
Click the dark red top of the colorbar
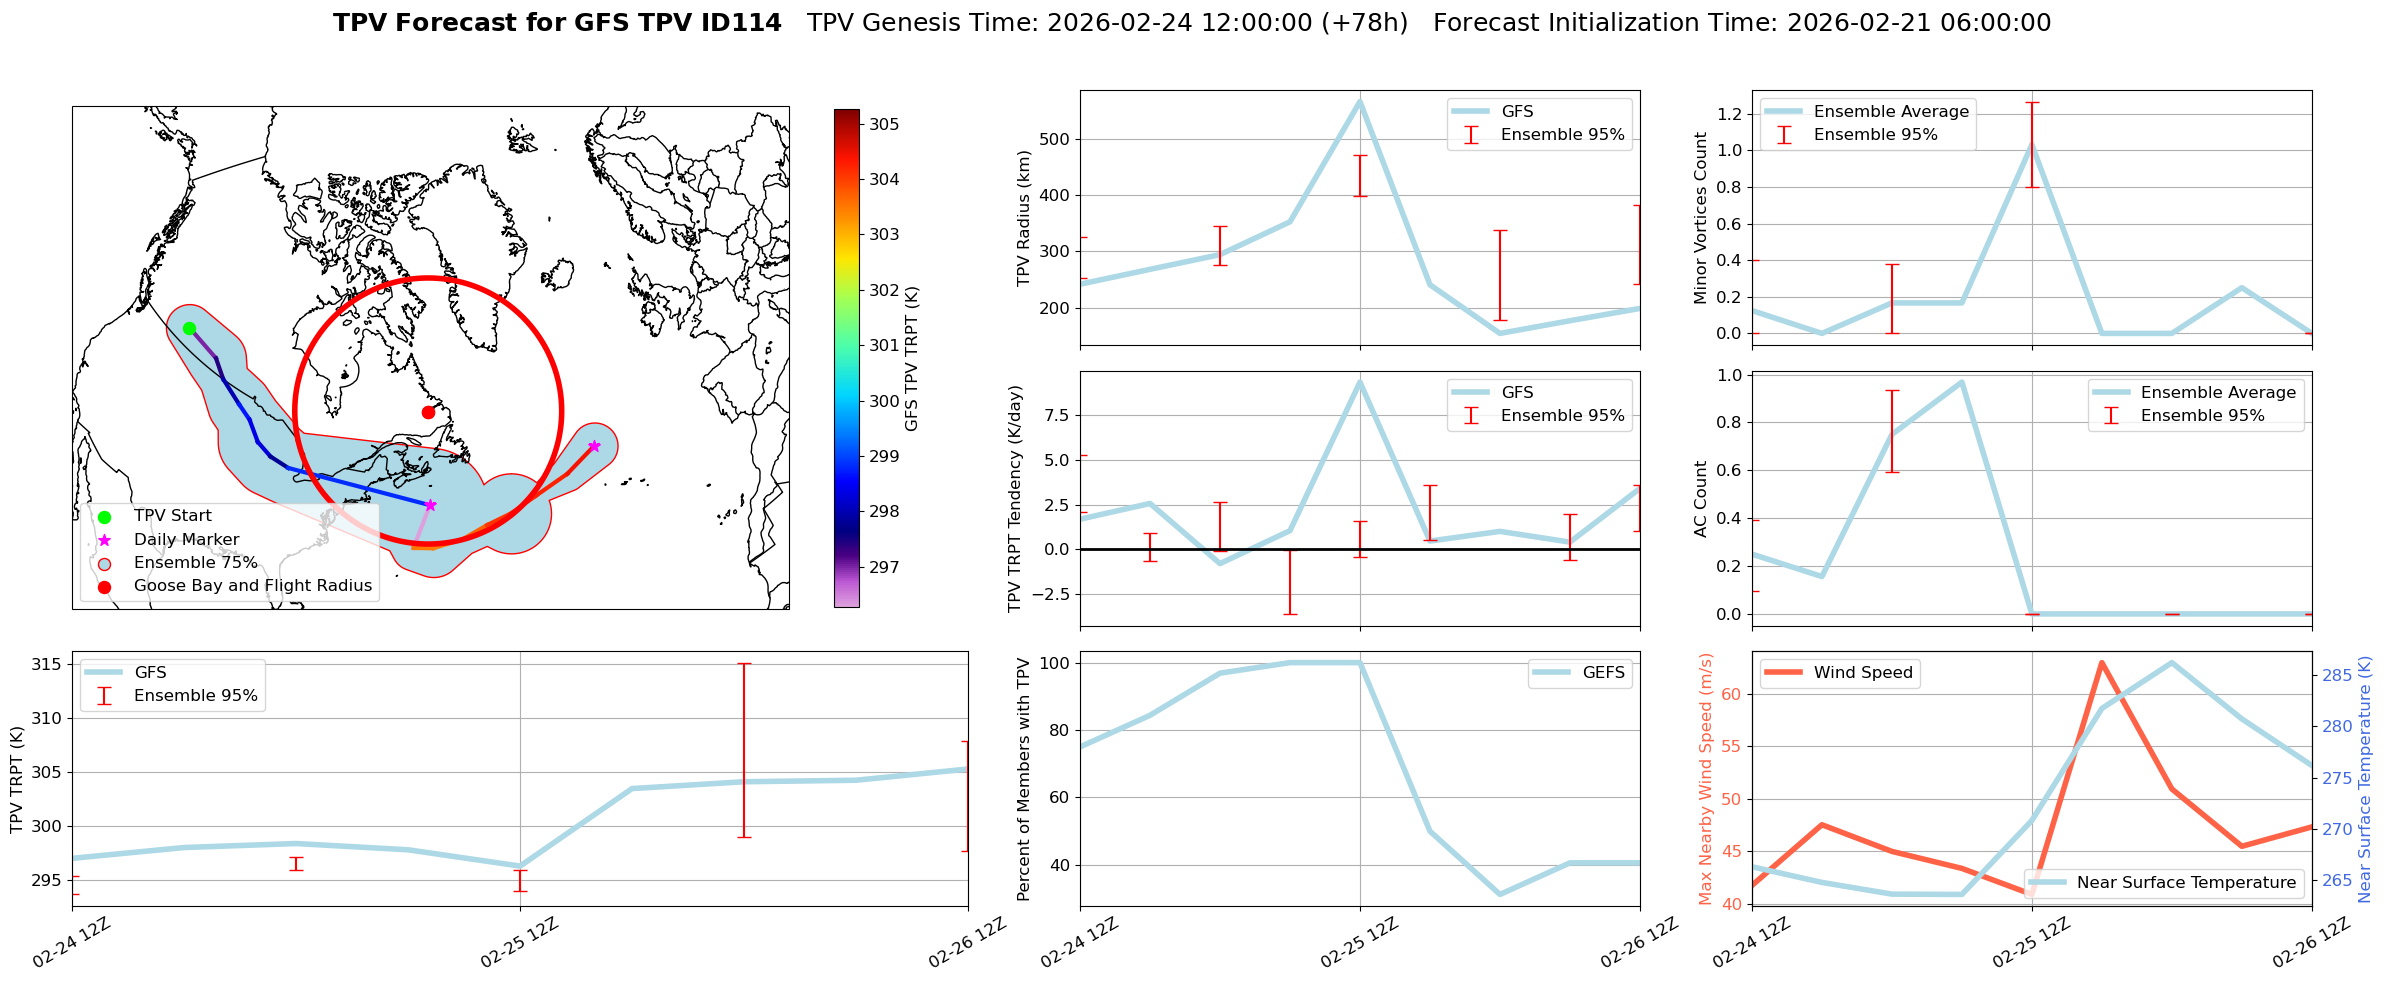[x=846, y=114]
